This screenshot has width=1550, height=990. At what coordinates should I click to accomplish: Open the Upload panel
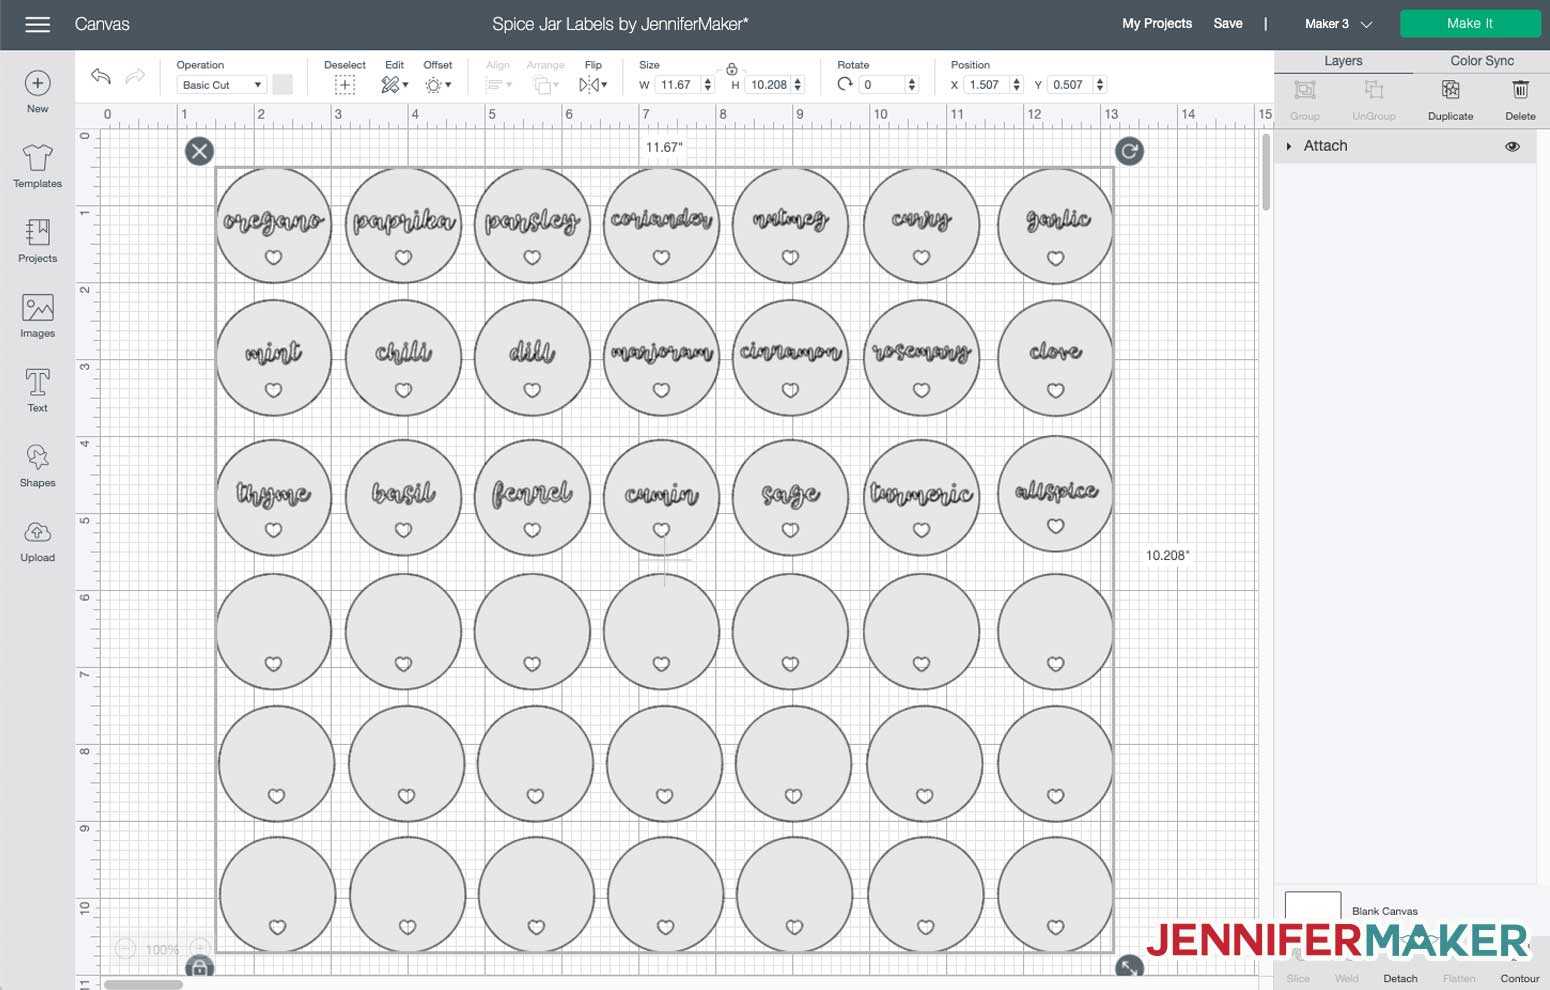(37, 540)
